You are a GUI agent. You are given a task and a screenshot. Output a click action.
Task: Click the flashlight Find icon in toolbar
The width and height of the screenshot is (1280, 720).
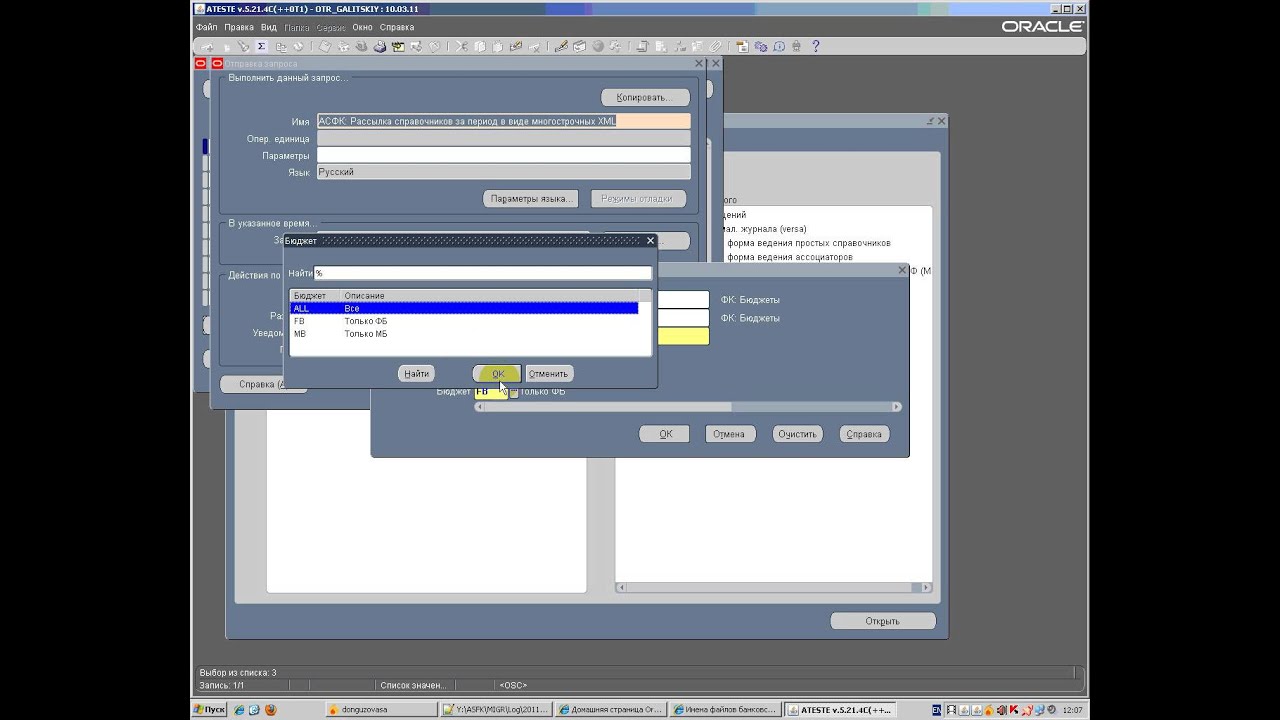241,46
